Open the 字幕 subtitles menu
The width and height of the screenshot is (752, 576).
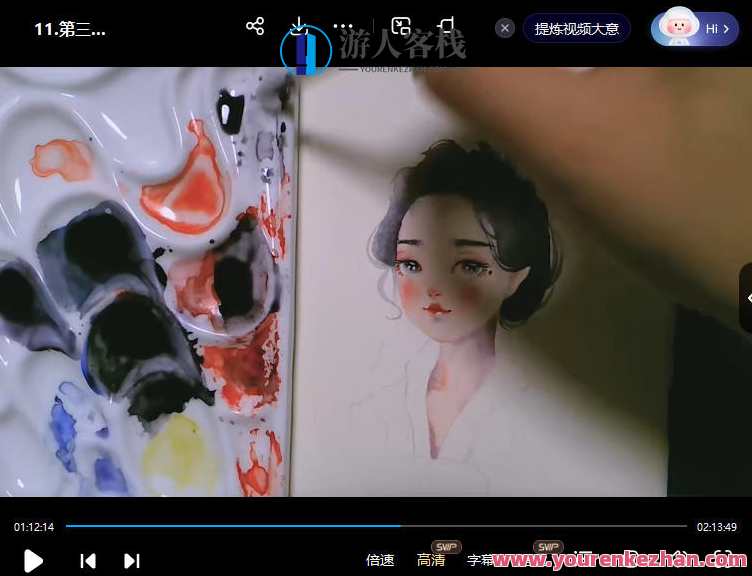point(480,560)
